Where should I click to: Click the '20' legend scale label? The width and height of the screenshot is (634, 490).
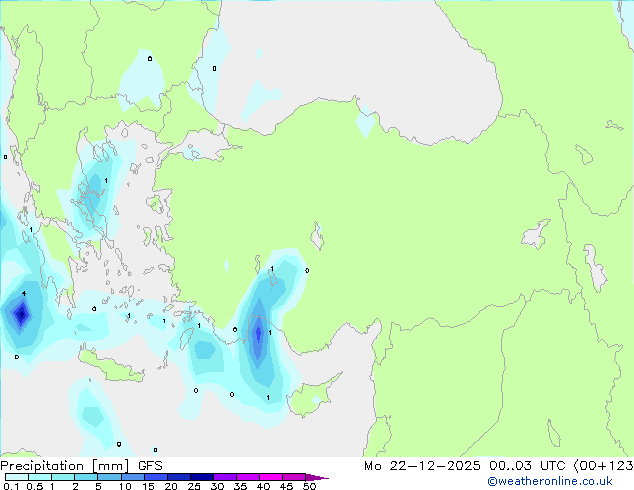(x=171, y=486)
